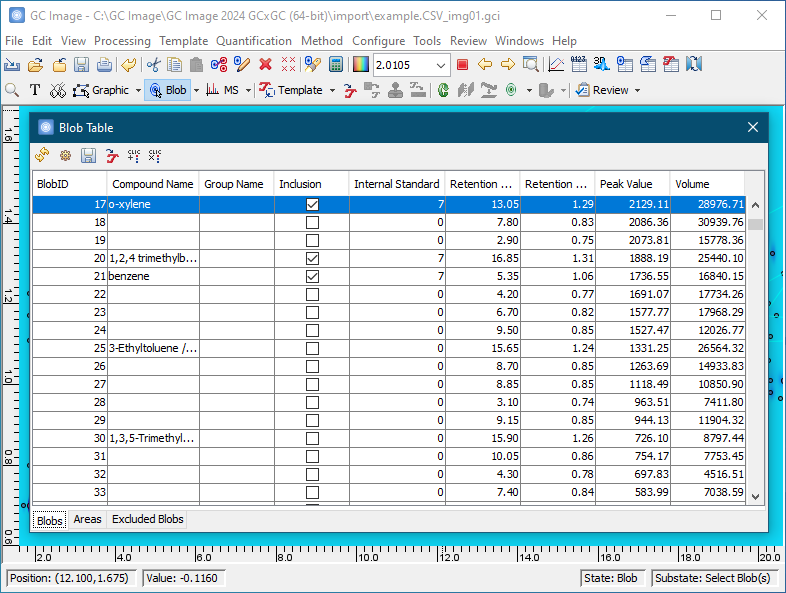Expand the Template tool dropdown arrow
Viewport: 786px width, 593px height.
[x=331, y=90]
